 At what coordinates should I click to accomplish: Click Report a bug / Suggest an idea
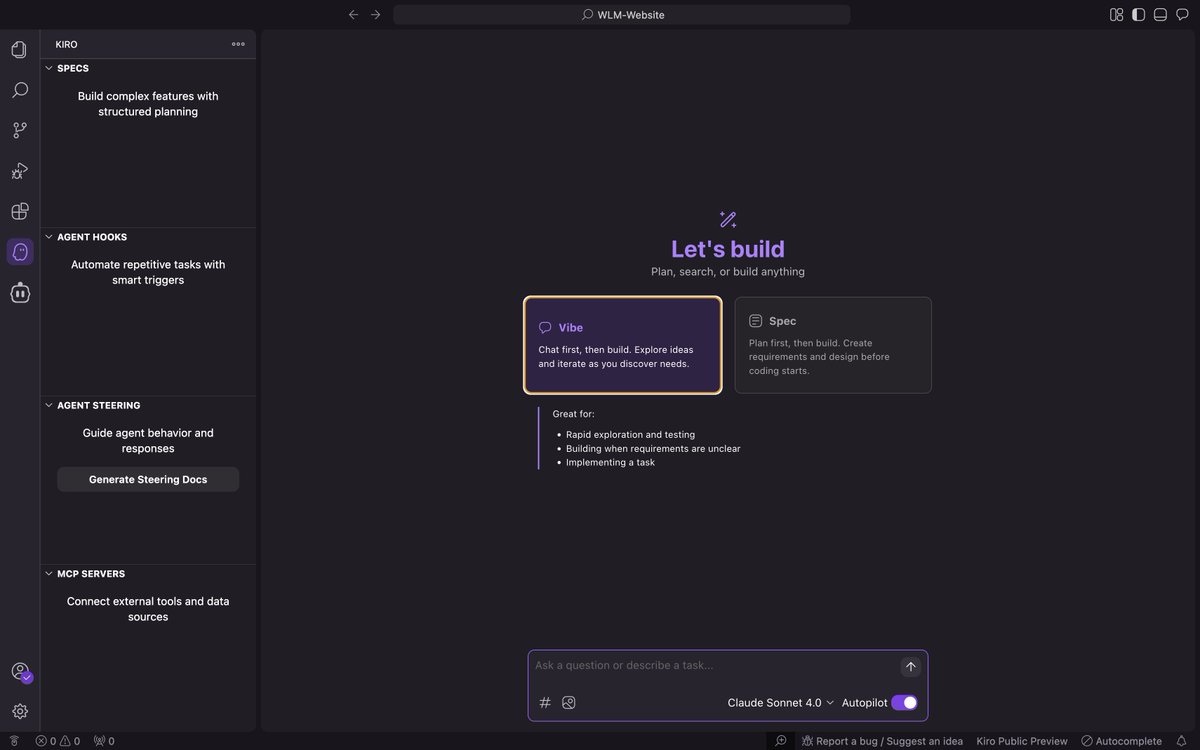pos(881,741)
